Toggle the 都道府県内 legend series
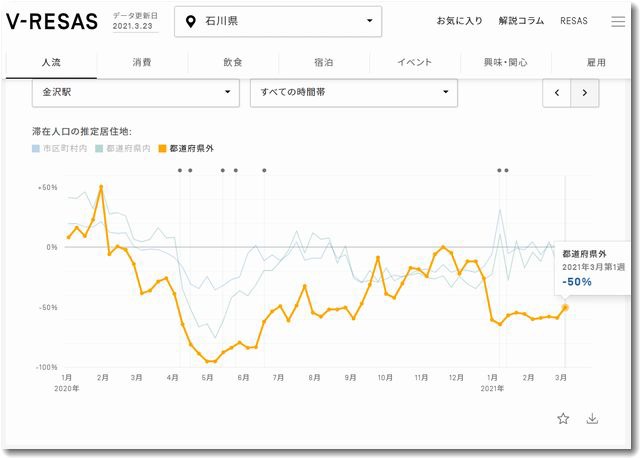 (121, 148)
